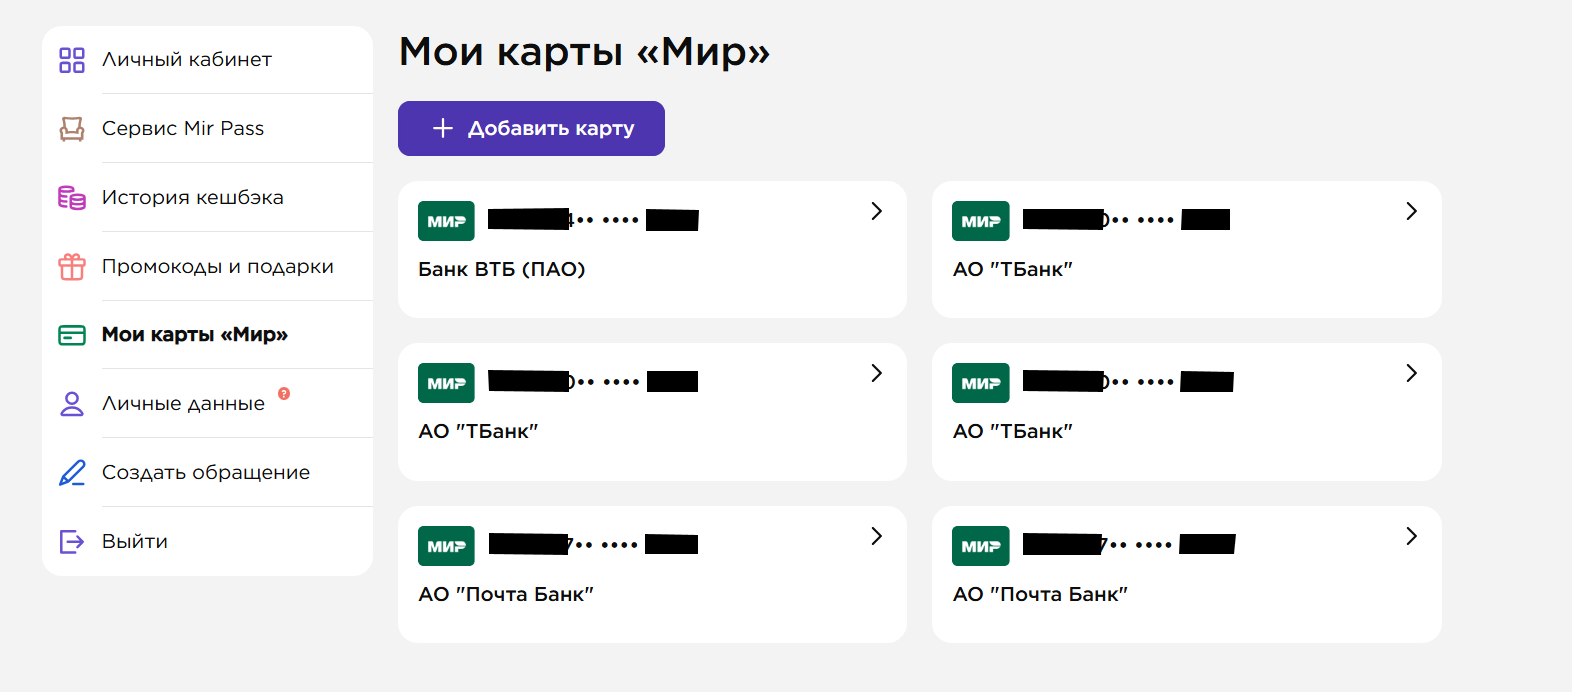Click the Добавить карту button
1572x692 pixels.
pyautogui.click(x=531, y=128)
